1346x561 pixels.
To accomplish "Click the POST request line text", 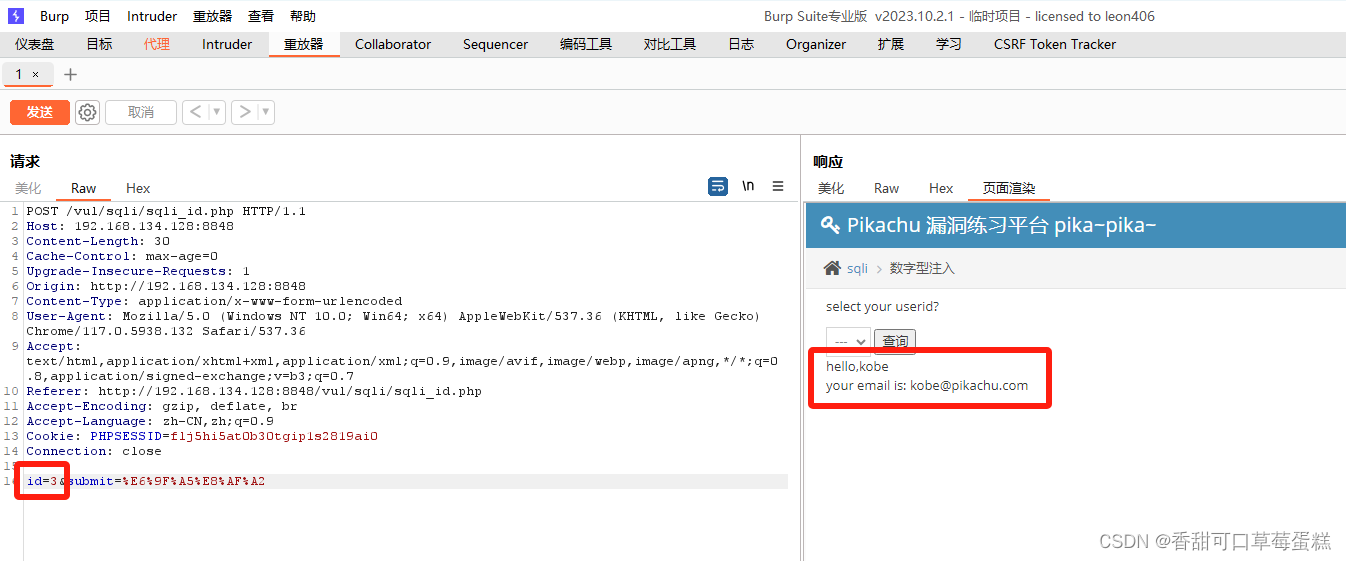I will (x=166, y=211).
